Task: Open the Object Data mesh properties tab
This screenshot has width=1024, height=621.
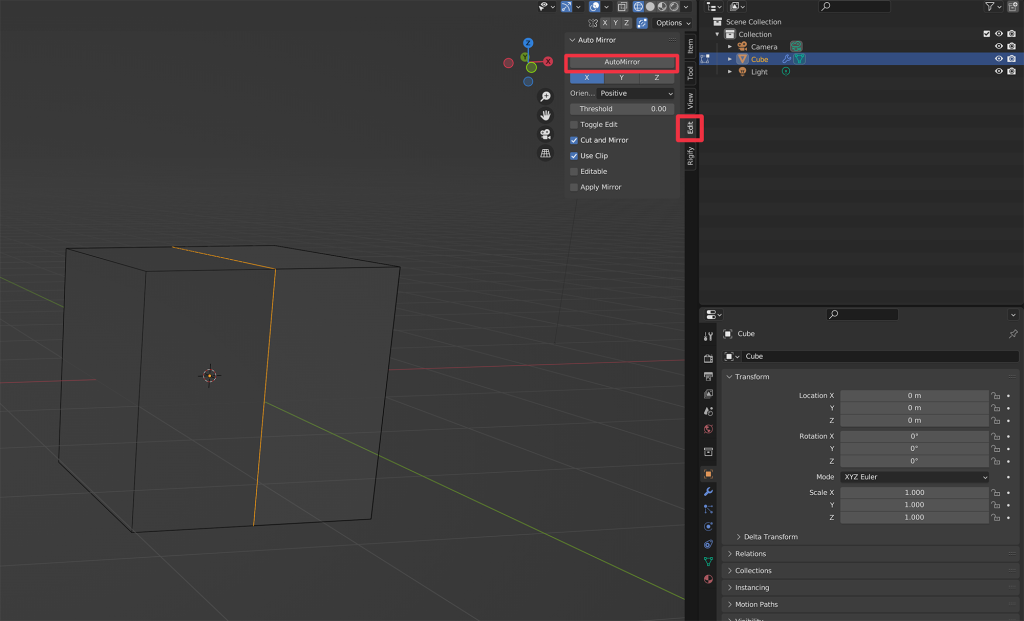Action: point(709,562)
